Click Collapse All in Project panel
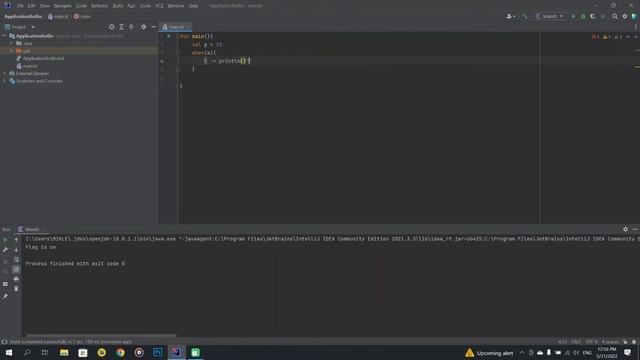The width and height of the screenshot is (640, 360). (131, 27)
